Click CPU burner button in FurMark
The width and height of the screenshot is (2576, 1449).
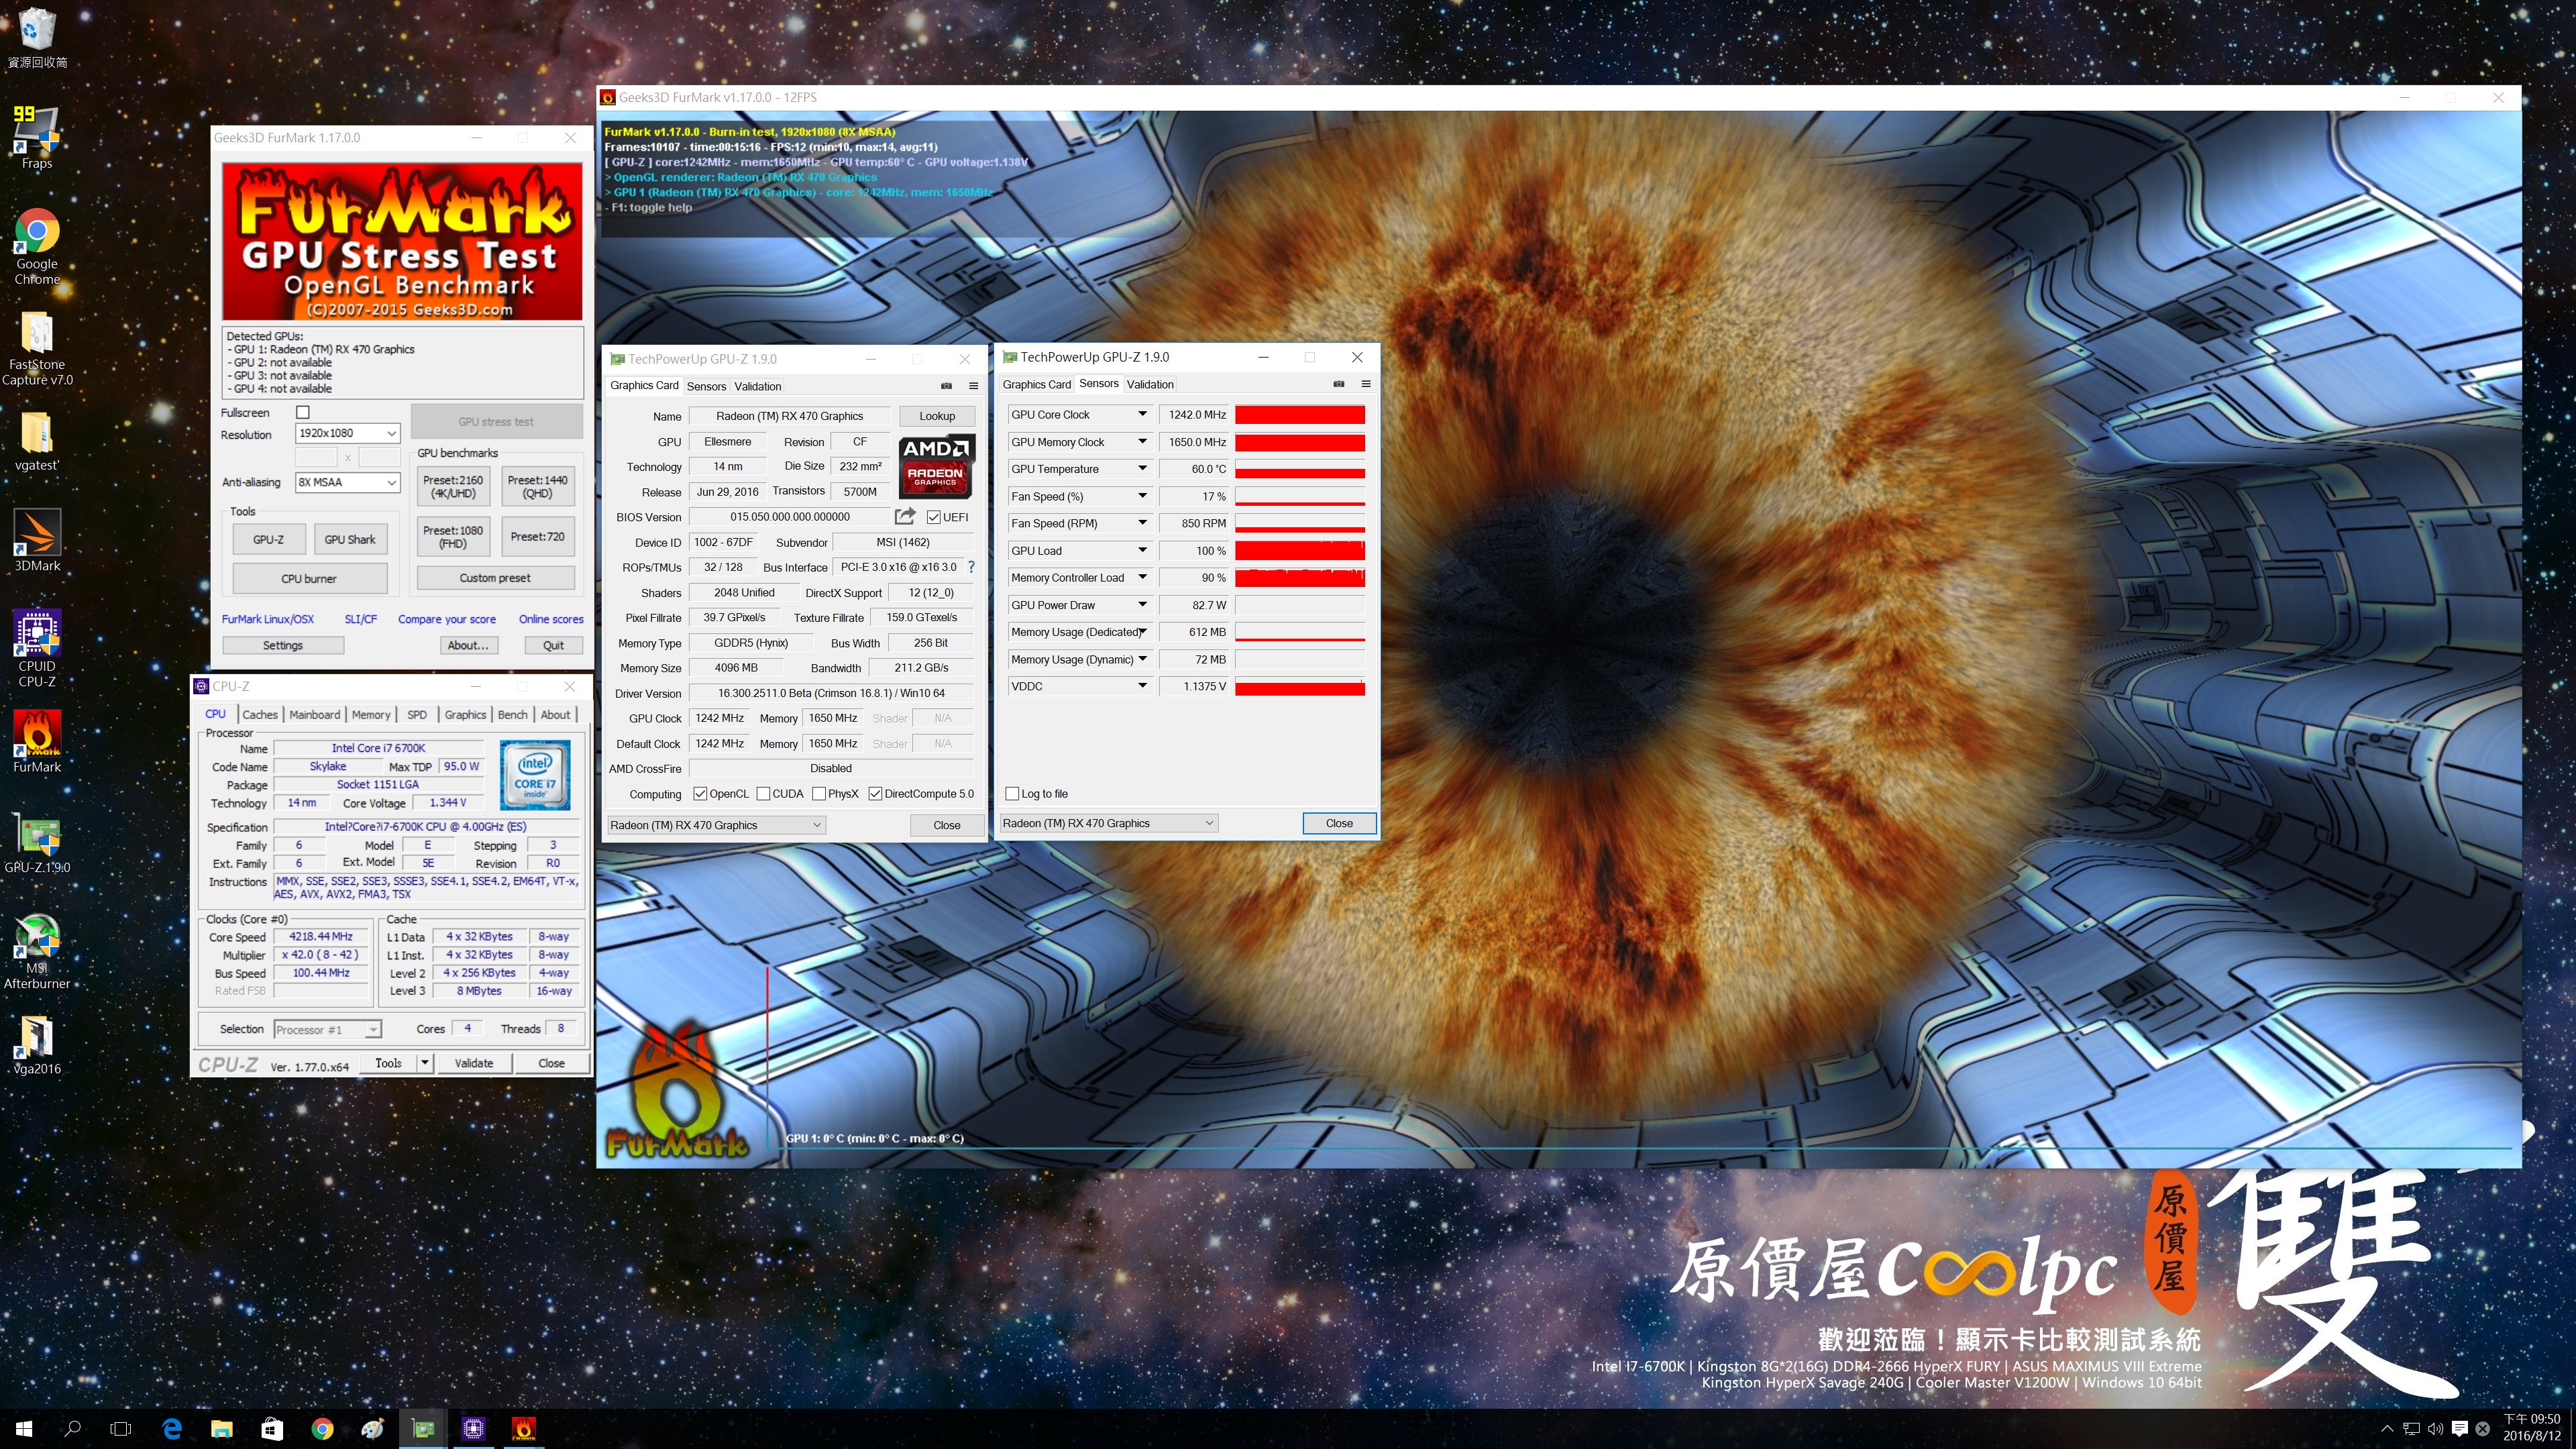[309, 578]
